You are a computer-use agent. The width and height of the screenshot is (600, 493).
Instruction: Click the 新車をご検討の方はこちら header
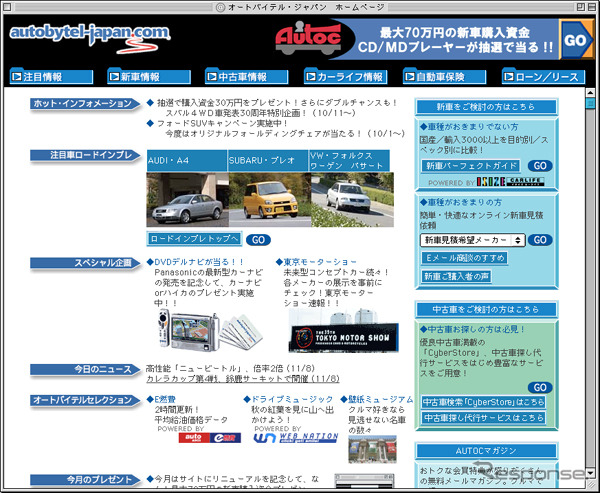click(x=486, y=107)
